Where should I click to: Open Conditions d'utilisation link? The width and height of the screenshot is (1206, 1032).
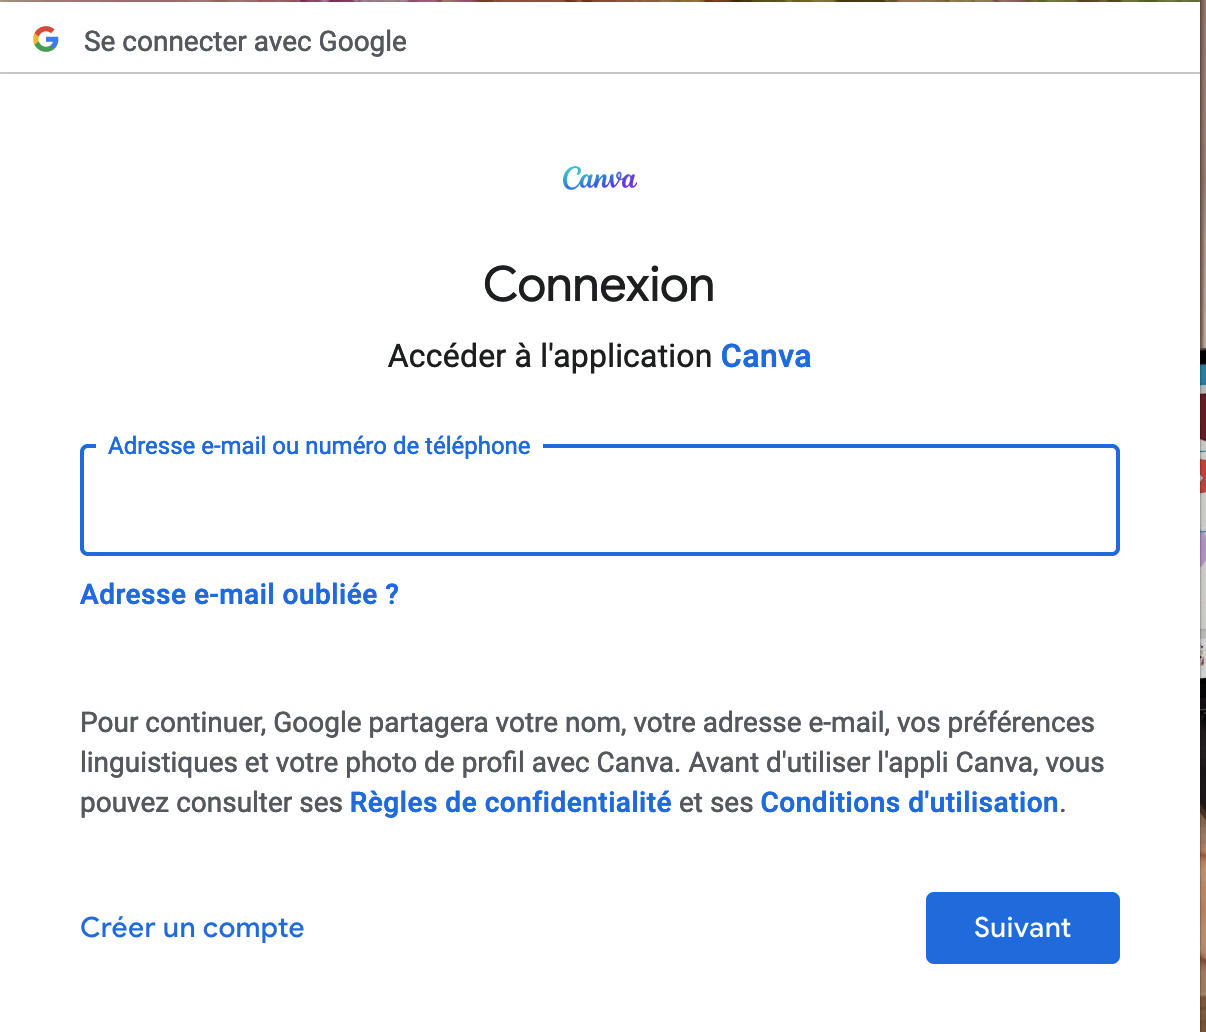click(909, 802)
